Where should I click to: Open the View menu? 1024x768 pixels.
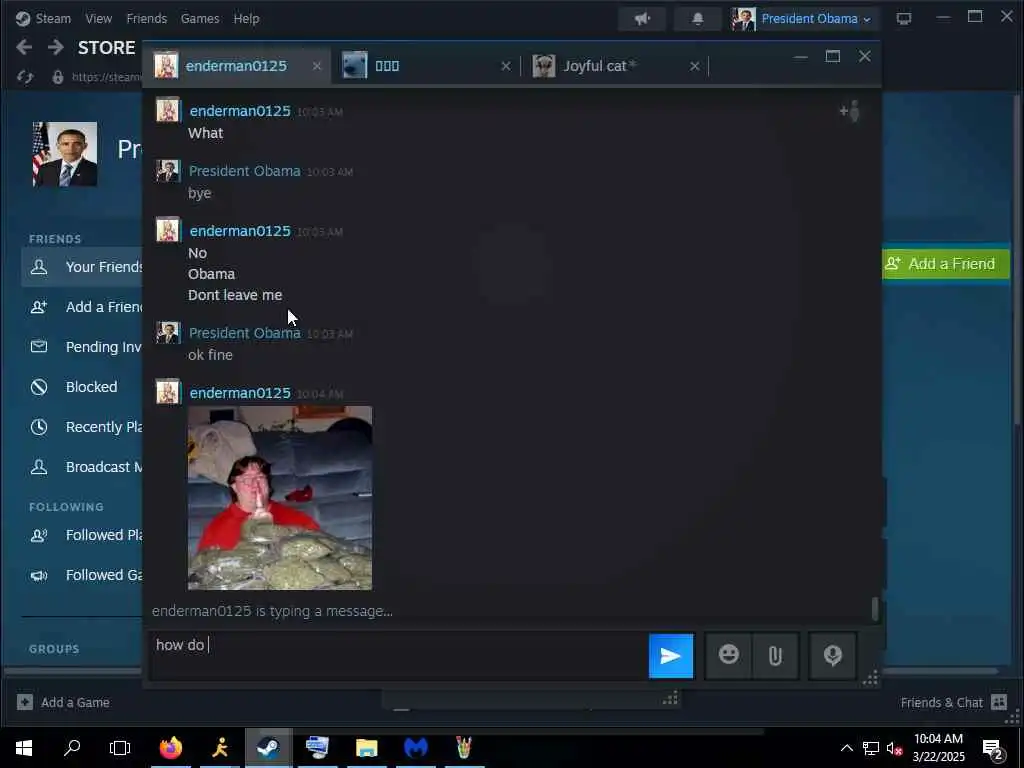99,18
